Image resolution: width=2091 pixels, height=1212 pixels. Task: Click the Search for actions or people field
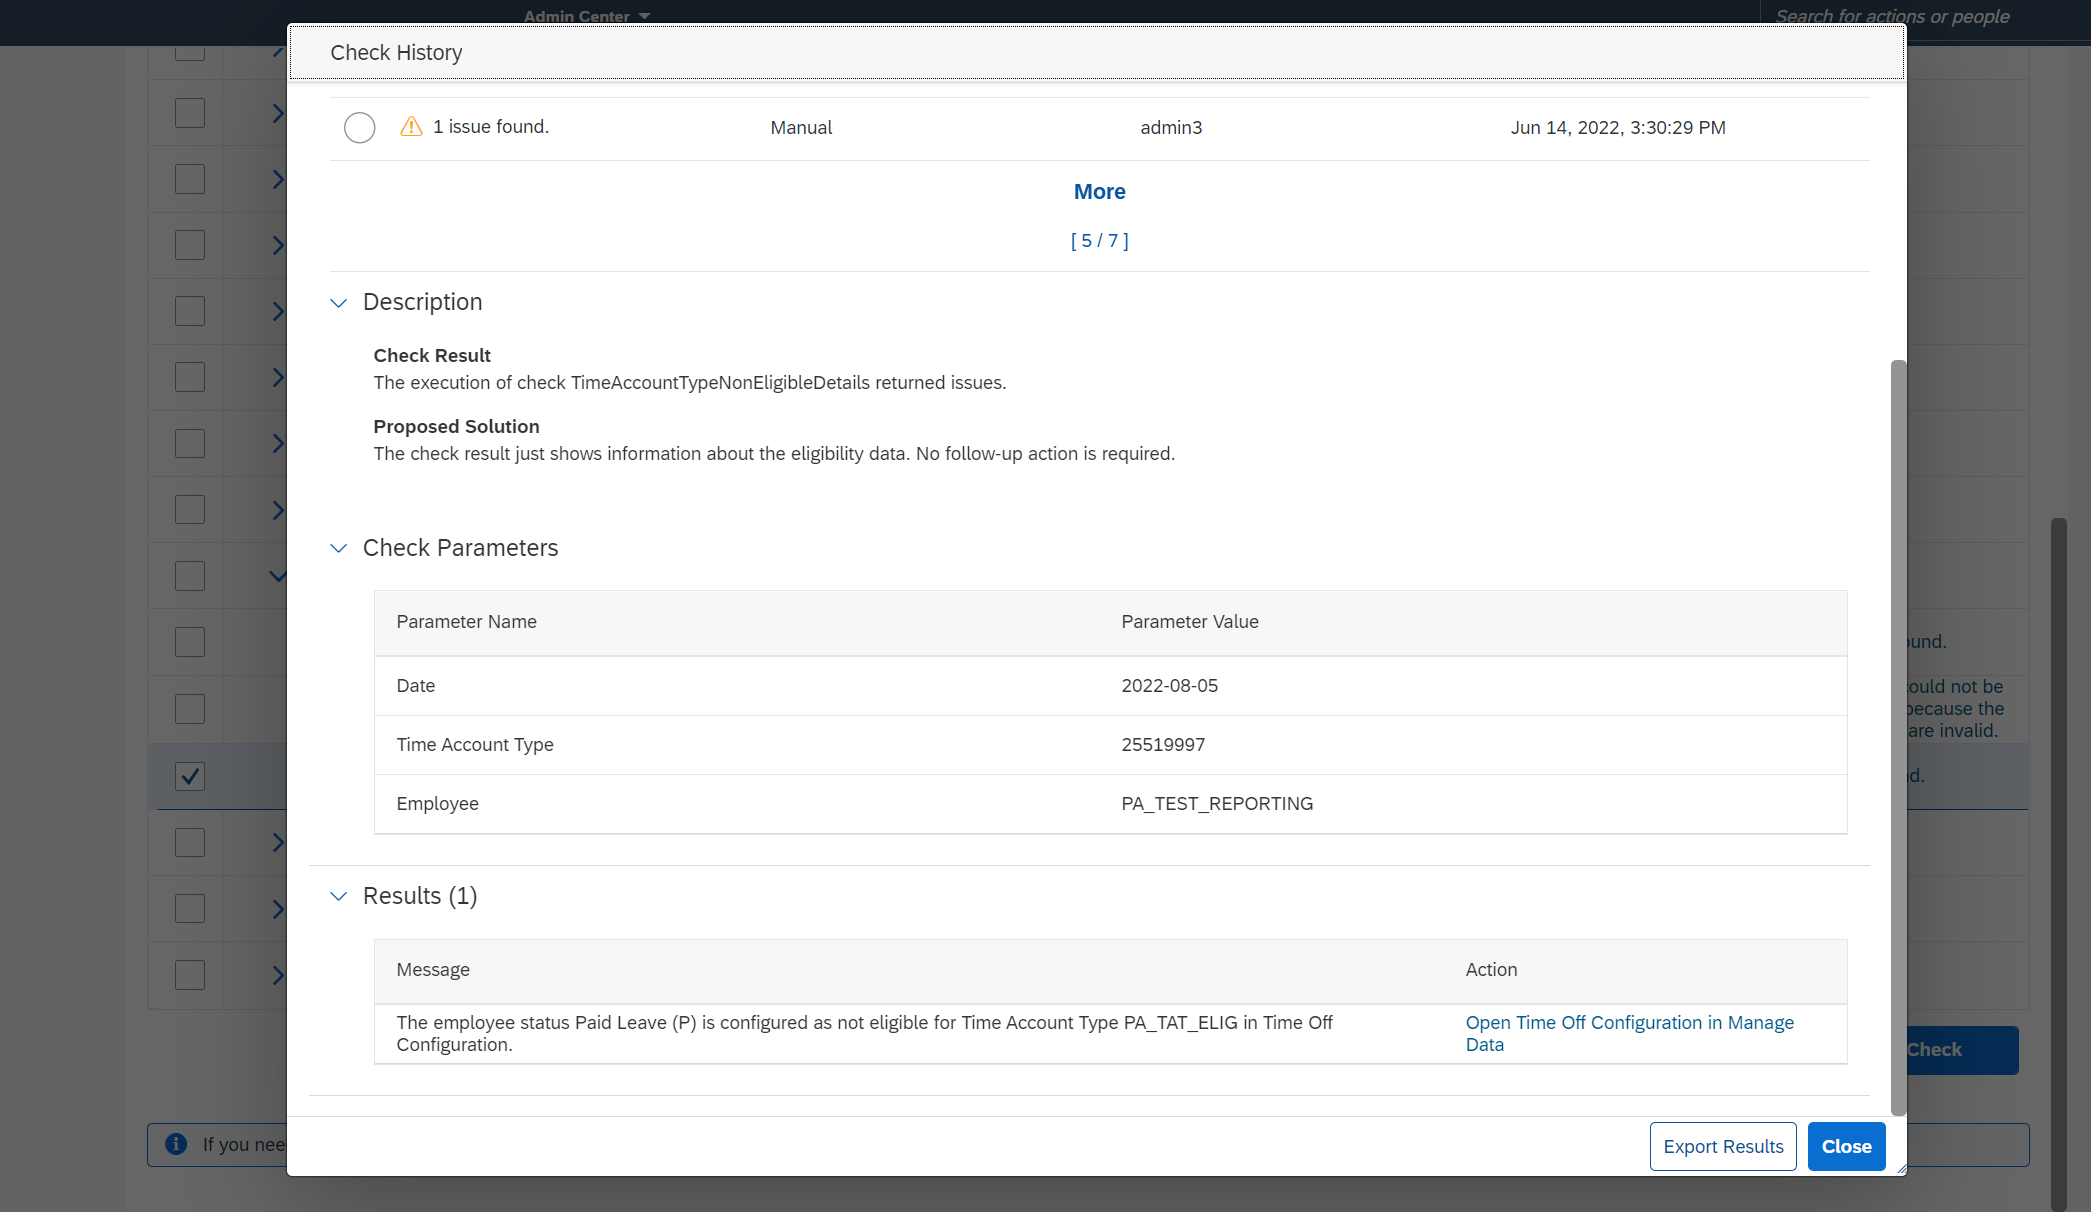pyautogui.click(x=1892, y=16)
